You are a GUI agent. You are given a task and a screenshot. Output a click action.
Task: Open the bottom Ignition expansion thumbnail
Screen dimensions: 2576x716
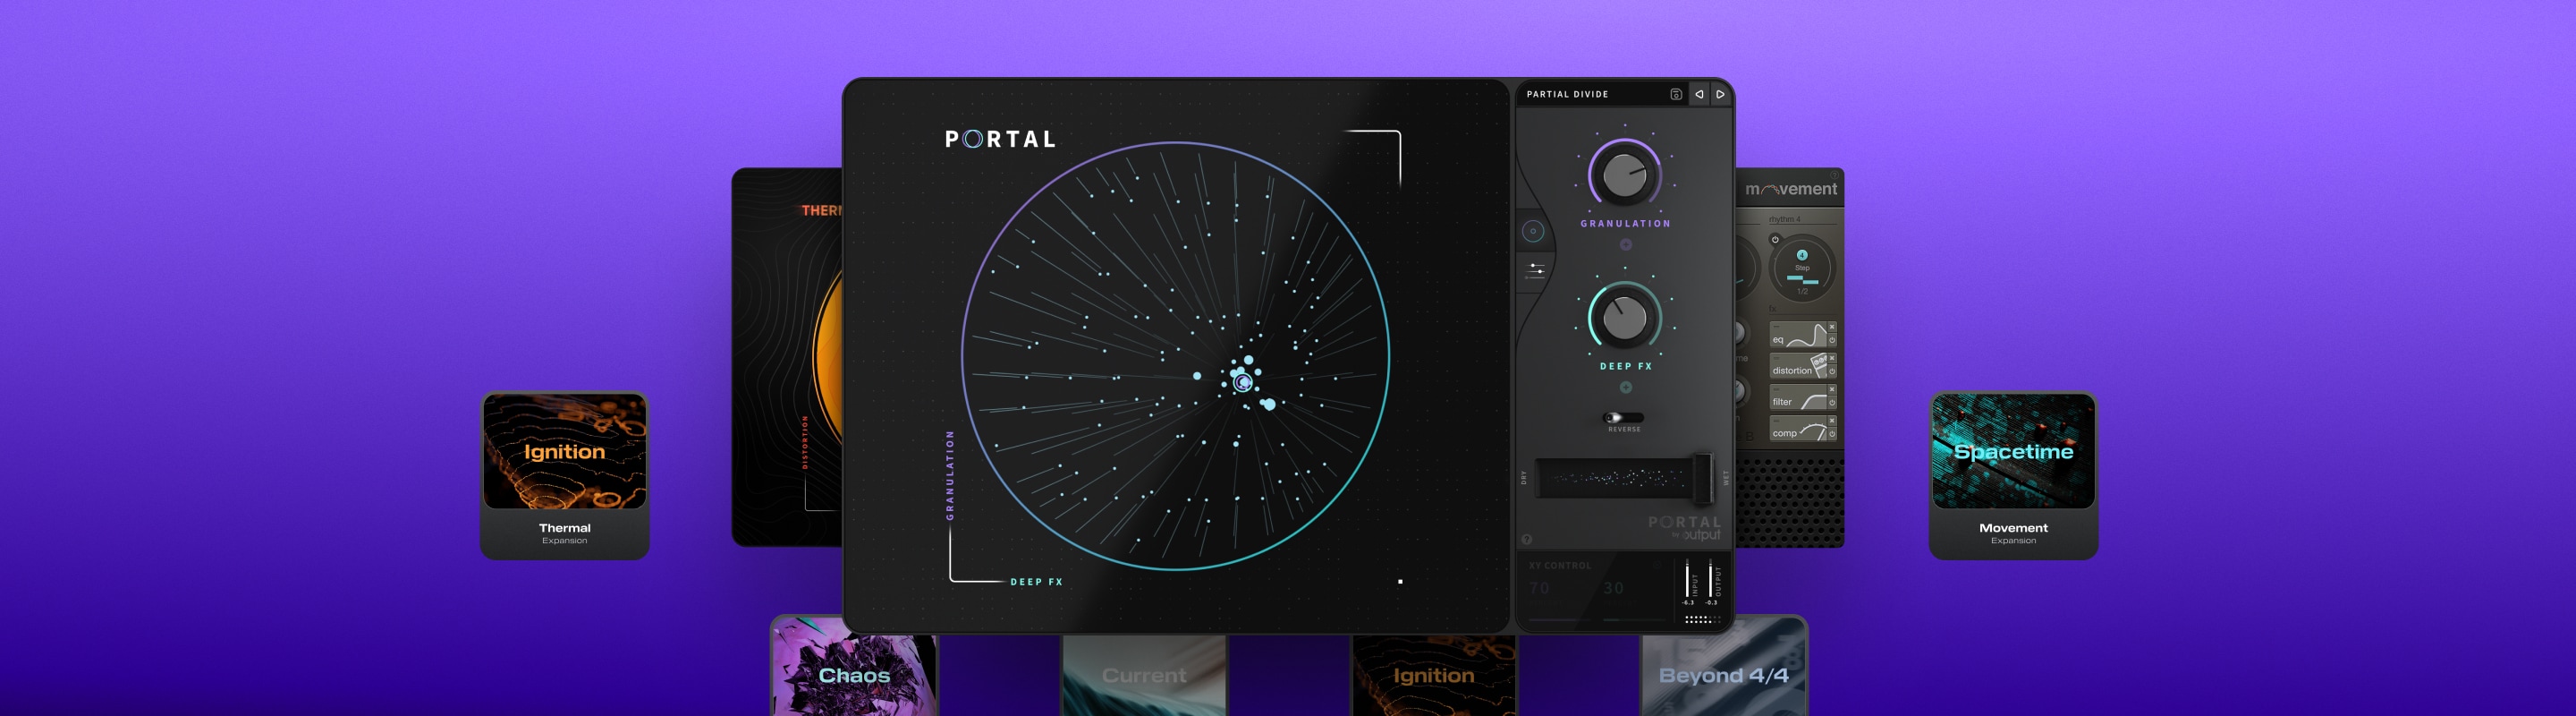point(1434,675)
